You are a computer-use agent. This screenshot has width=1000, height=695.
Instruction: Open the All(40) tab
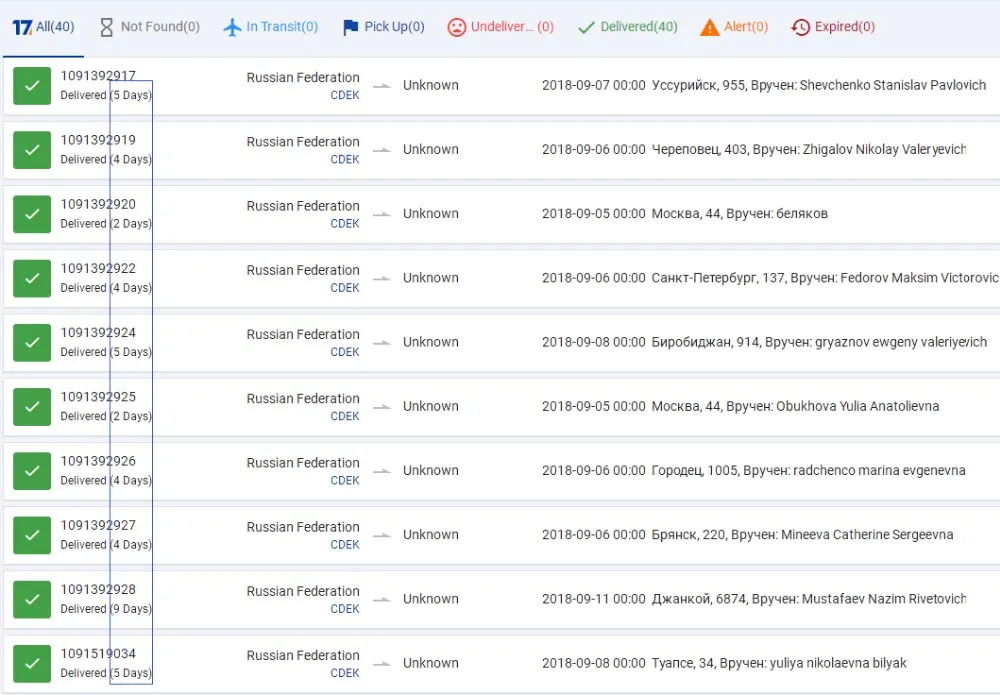coord(43,27)
